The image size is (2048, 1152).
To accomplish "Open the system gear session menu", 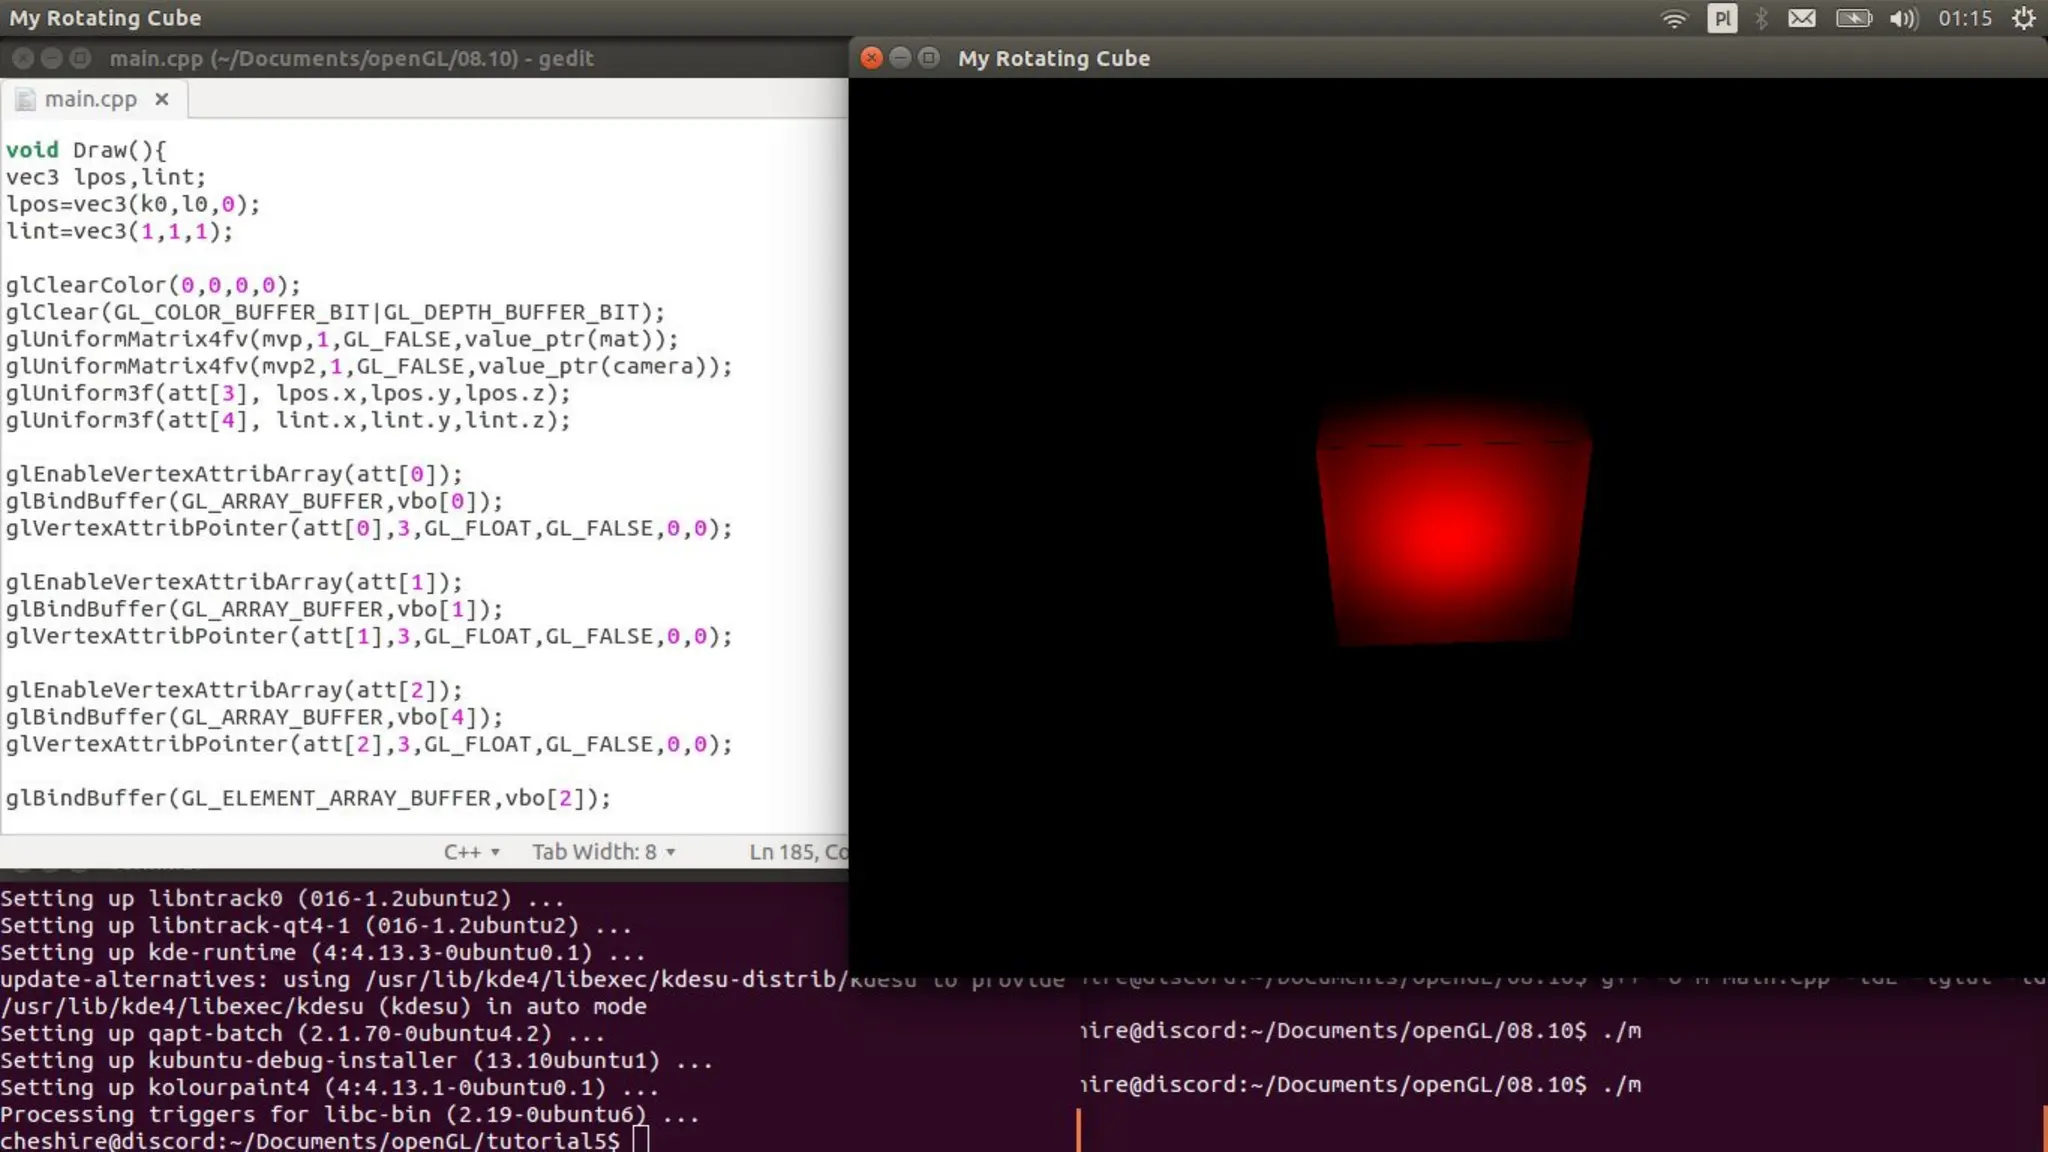I will pos(2023,19).
